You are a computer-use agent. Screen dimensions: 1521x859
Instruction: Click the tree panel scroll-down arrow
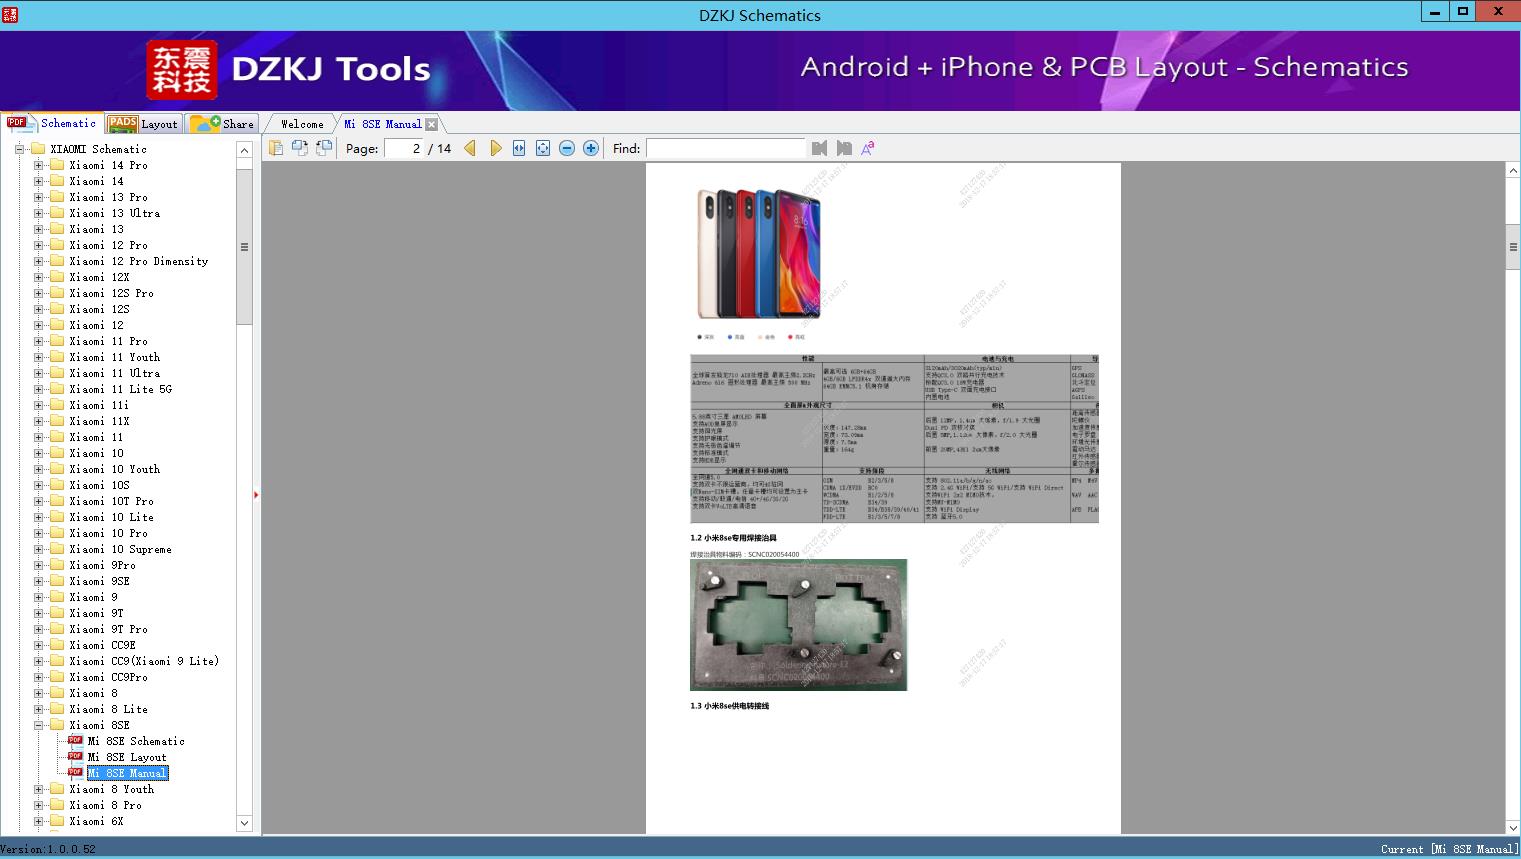(244, 823)
